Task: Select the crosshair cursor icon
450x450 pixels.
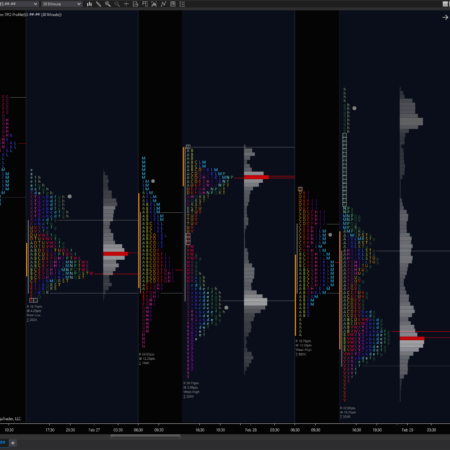Action: click(126, 4)
